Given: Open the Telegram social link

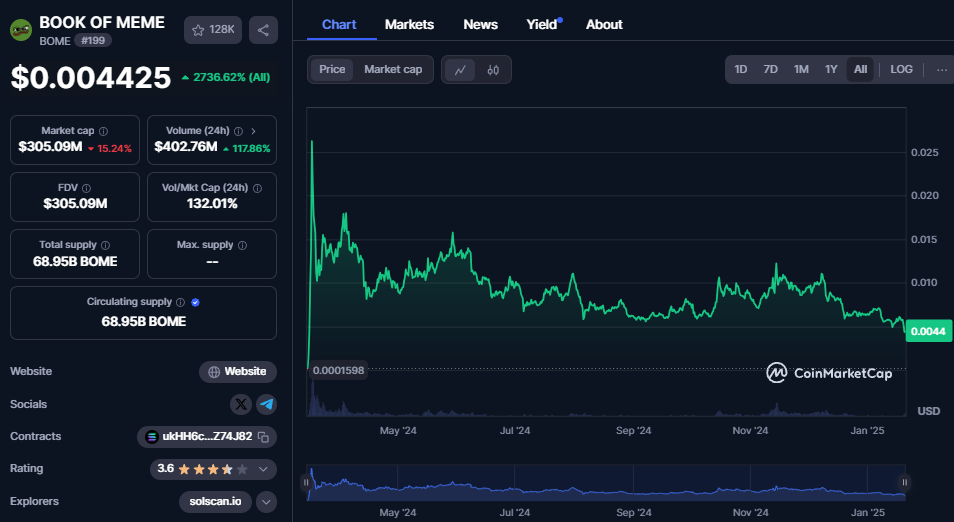Looking at the screenshot, I should click(x=266, y=404).
